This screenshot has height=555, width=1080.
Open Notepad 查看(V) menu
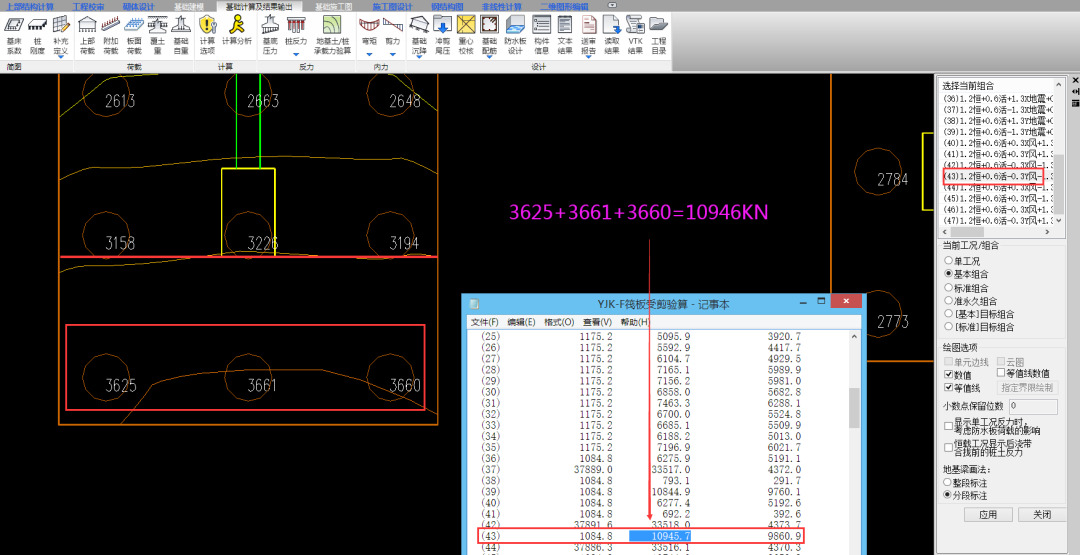tap(597, 322)
